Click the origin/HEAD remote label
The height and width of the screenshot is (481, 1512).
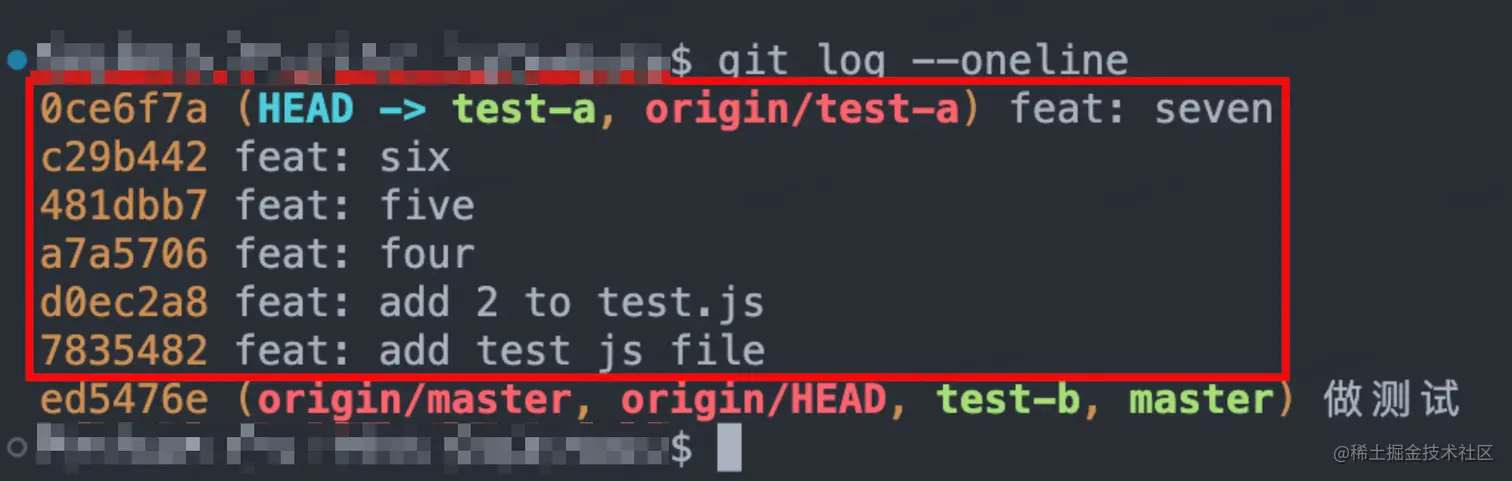[753, 399]
